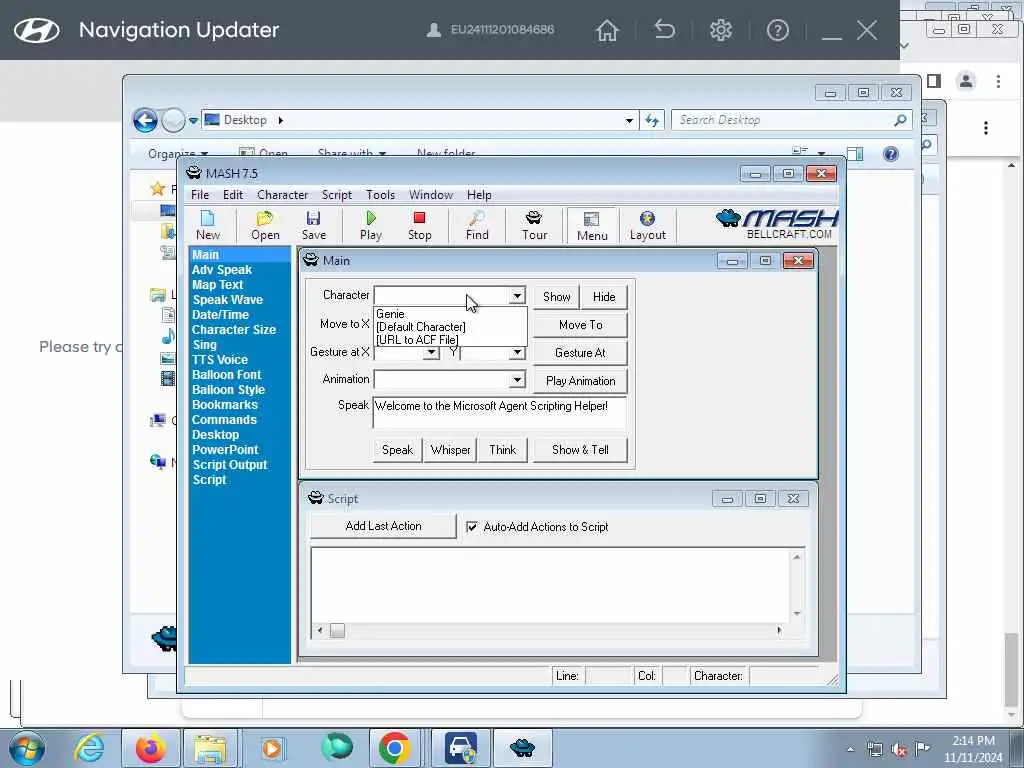Go to Home in Navigation Updater
Screen dimensions: 1024x768
(607, 30)
